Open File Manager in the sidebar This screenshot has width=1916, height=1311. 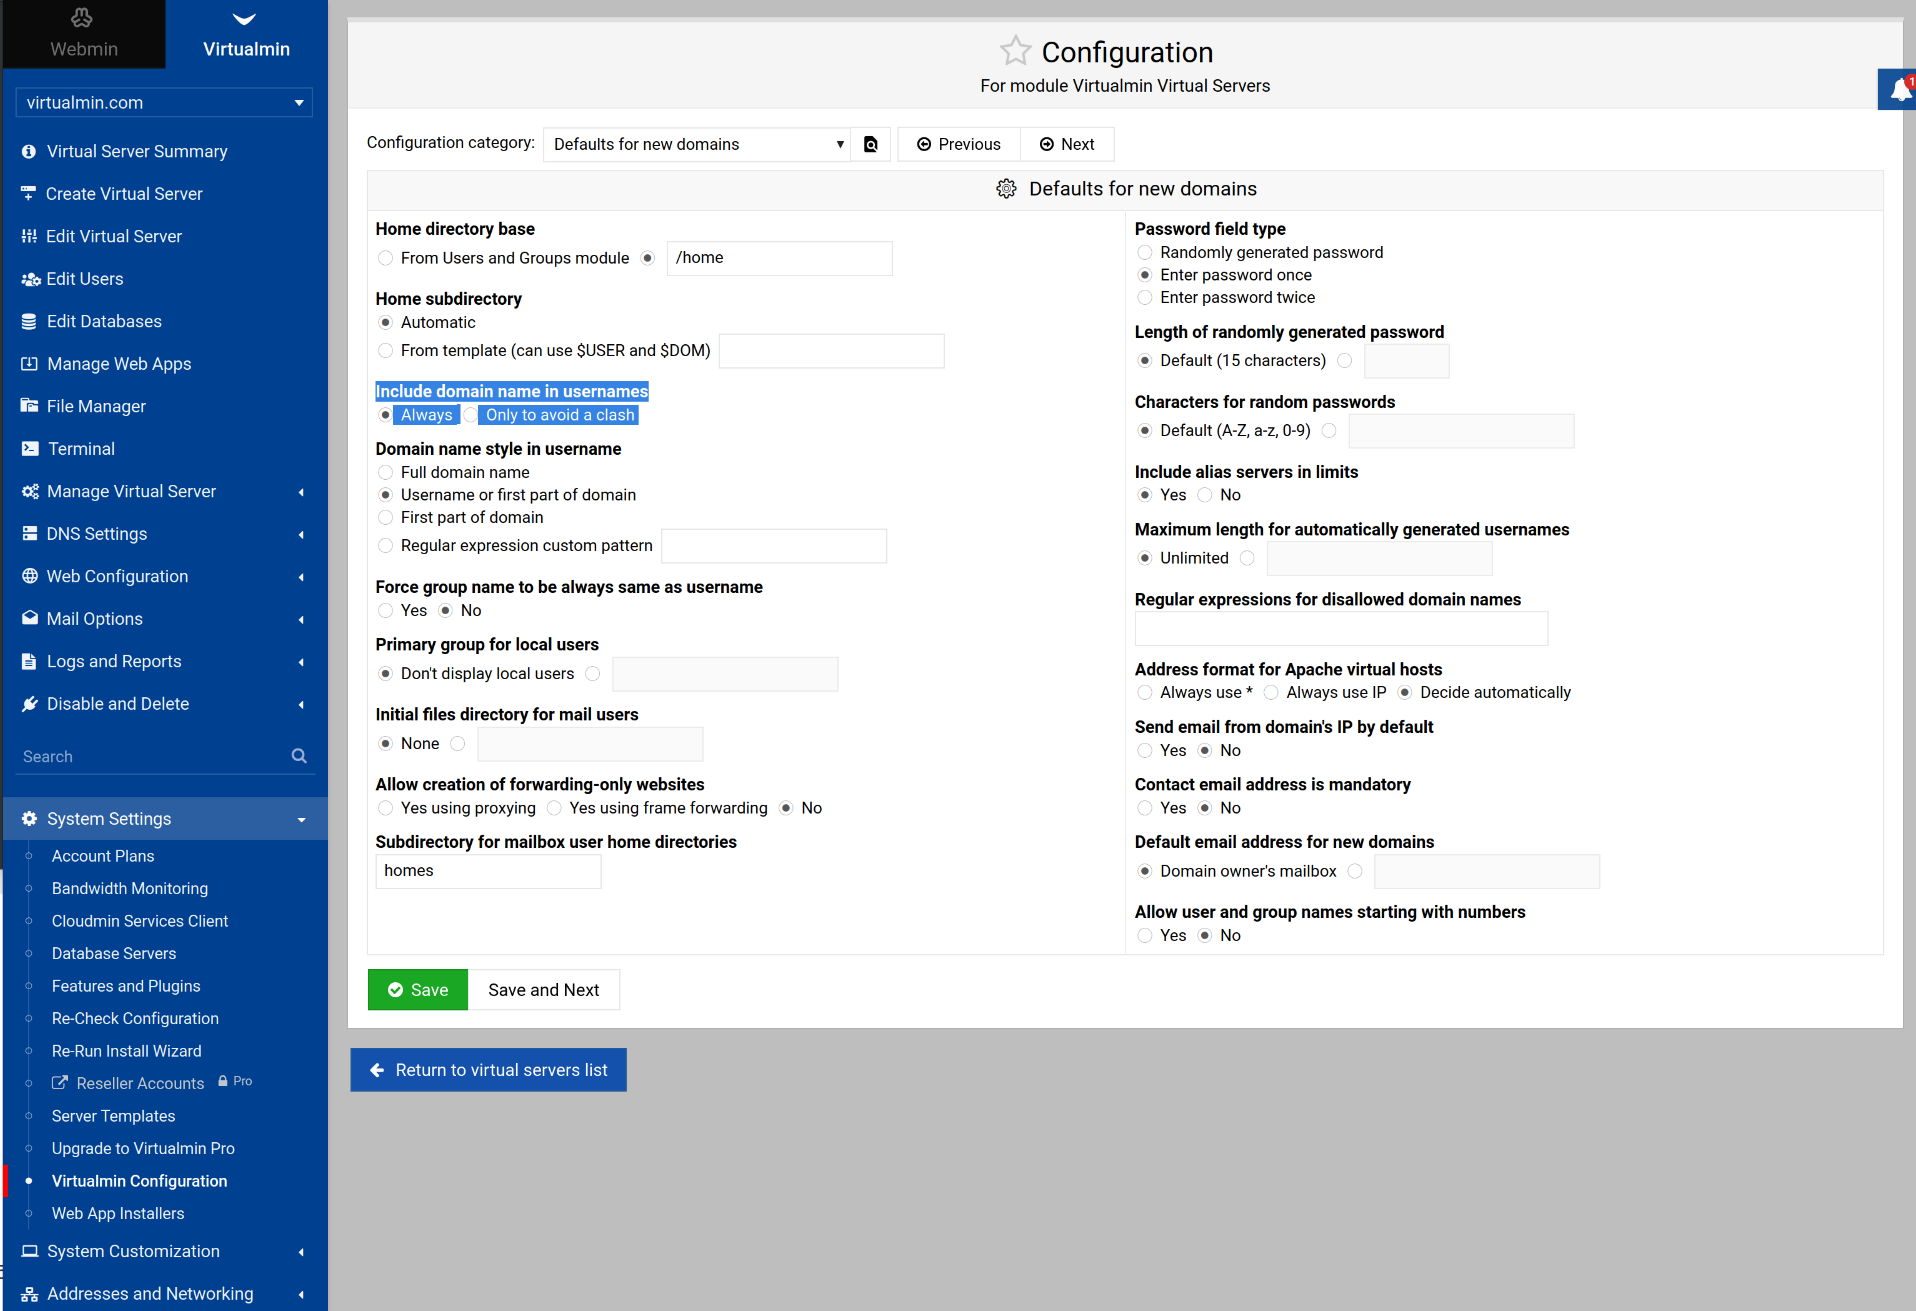(96, 406)
